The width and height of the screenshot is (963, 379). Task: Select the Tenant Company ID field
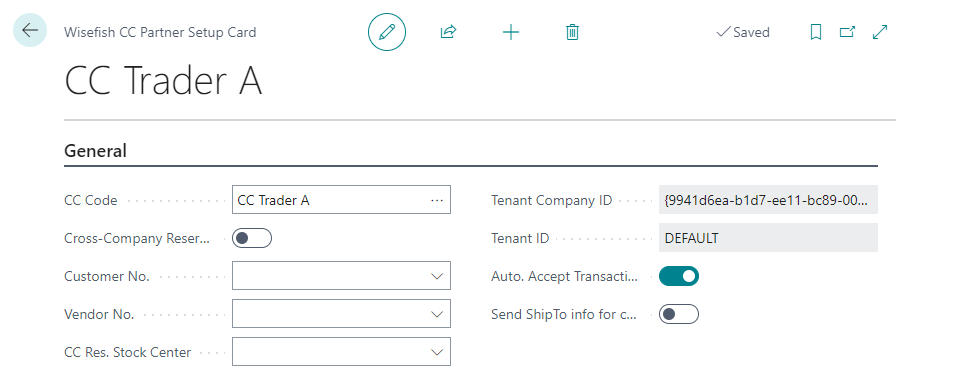[x=768, y=200]
